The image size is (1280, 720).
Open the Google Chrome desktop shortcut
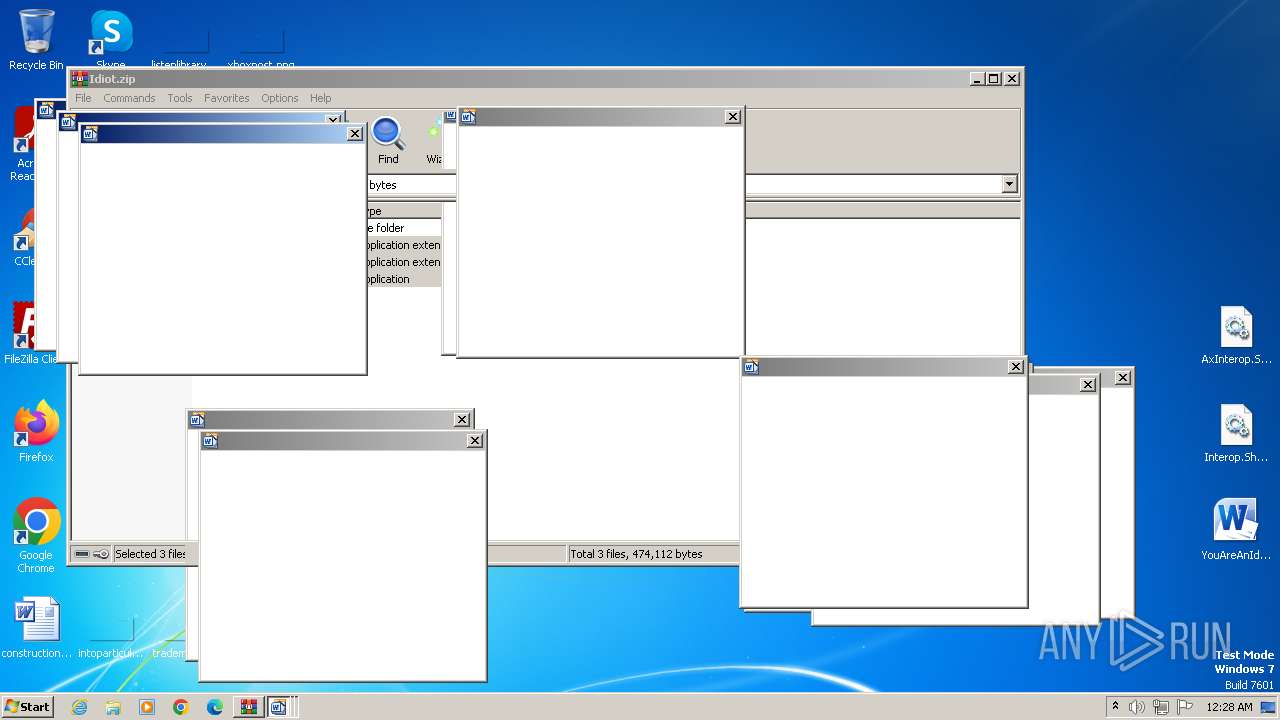point(36,536)
